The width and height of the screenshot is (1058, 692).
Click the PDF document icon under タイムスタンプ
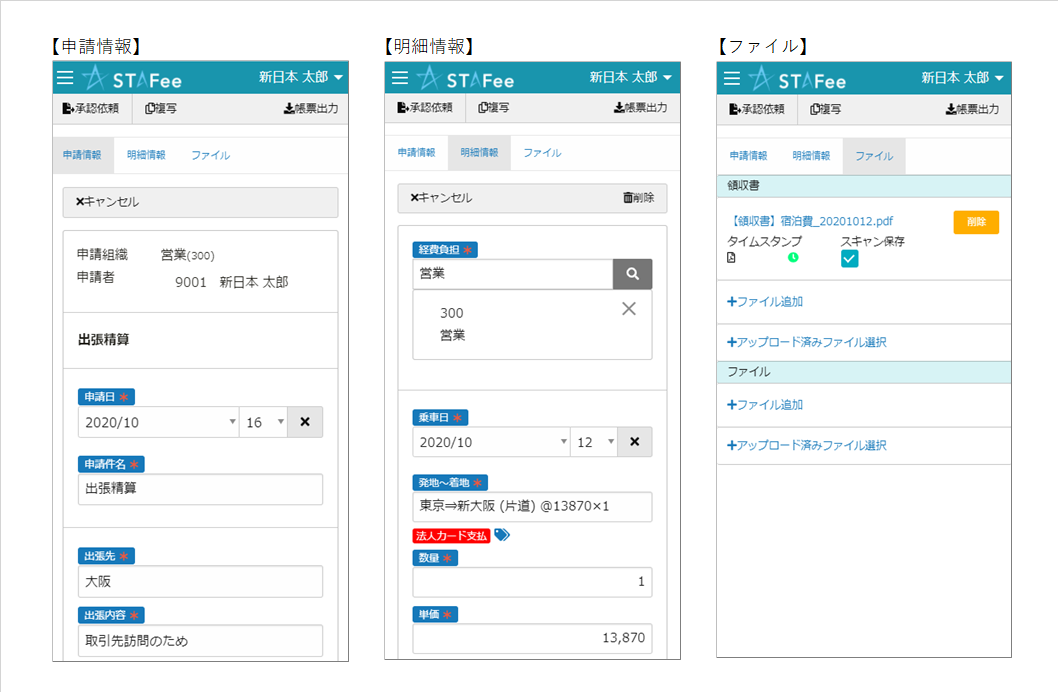coord(731,257)
